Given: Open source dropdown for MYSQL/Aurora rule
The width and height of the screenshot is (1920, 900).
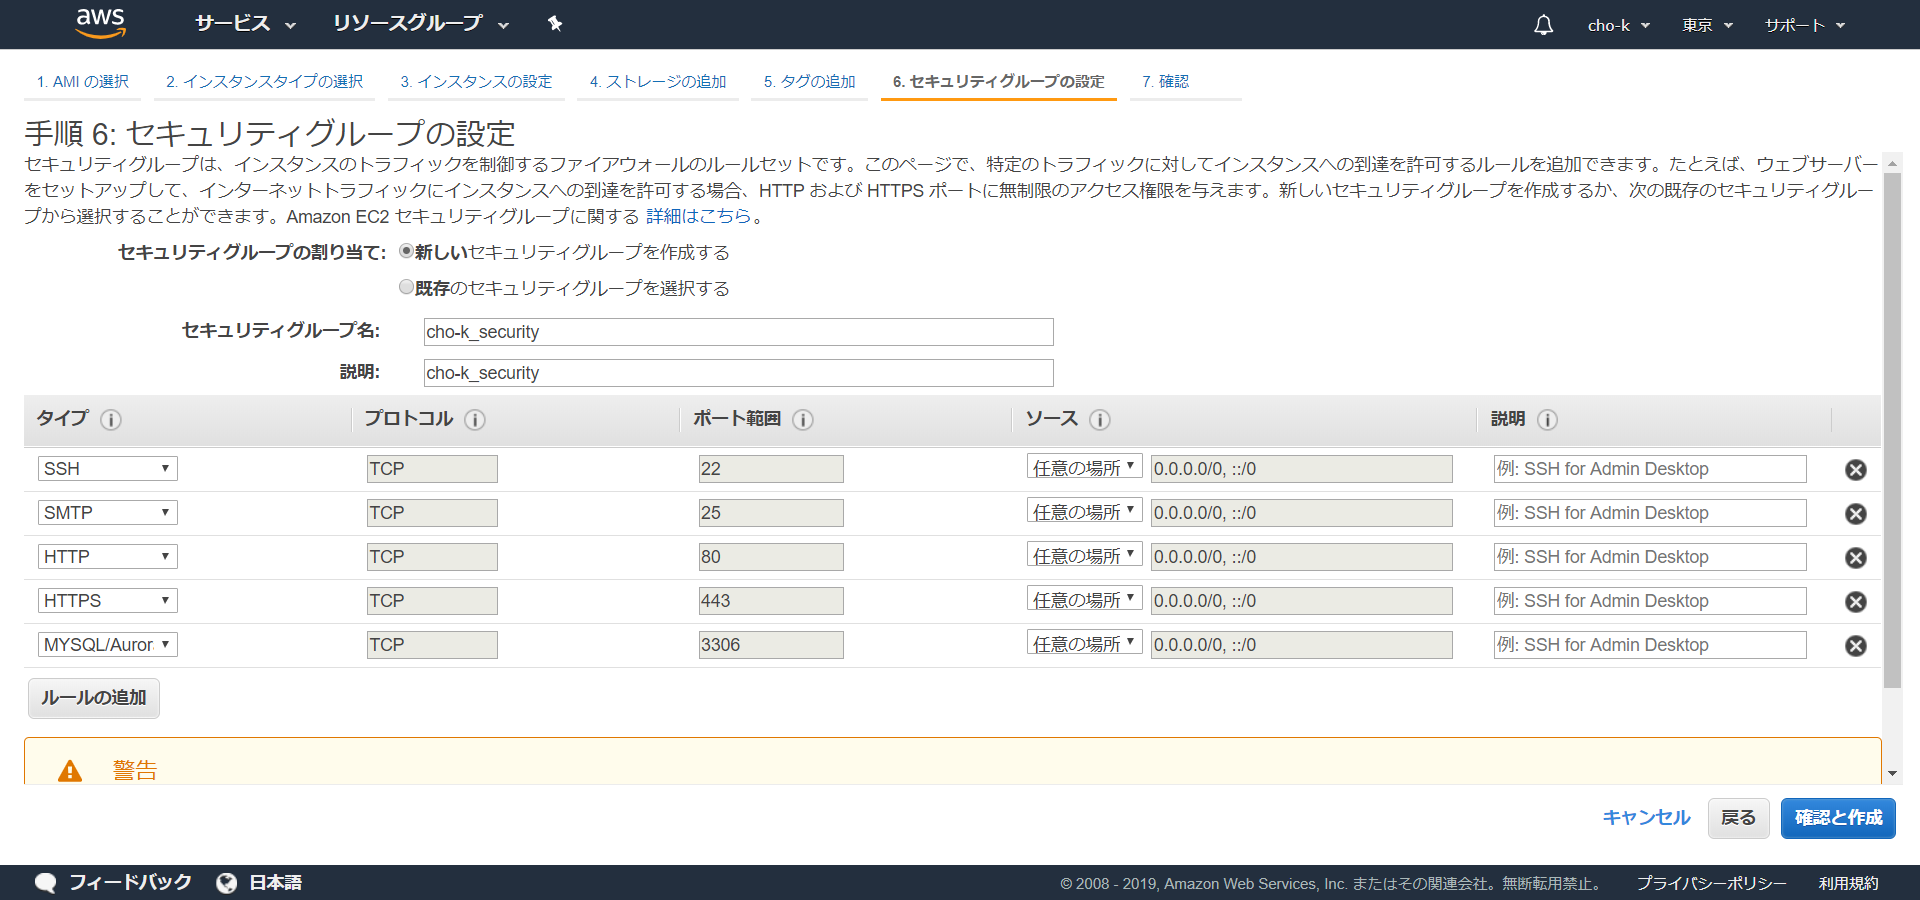Looking at the screenshot, I should pyautogui.click(x=1085, y=644).
